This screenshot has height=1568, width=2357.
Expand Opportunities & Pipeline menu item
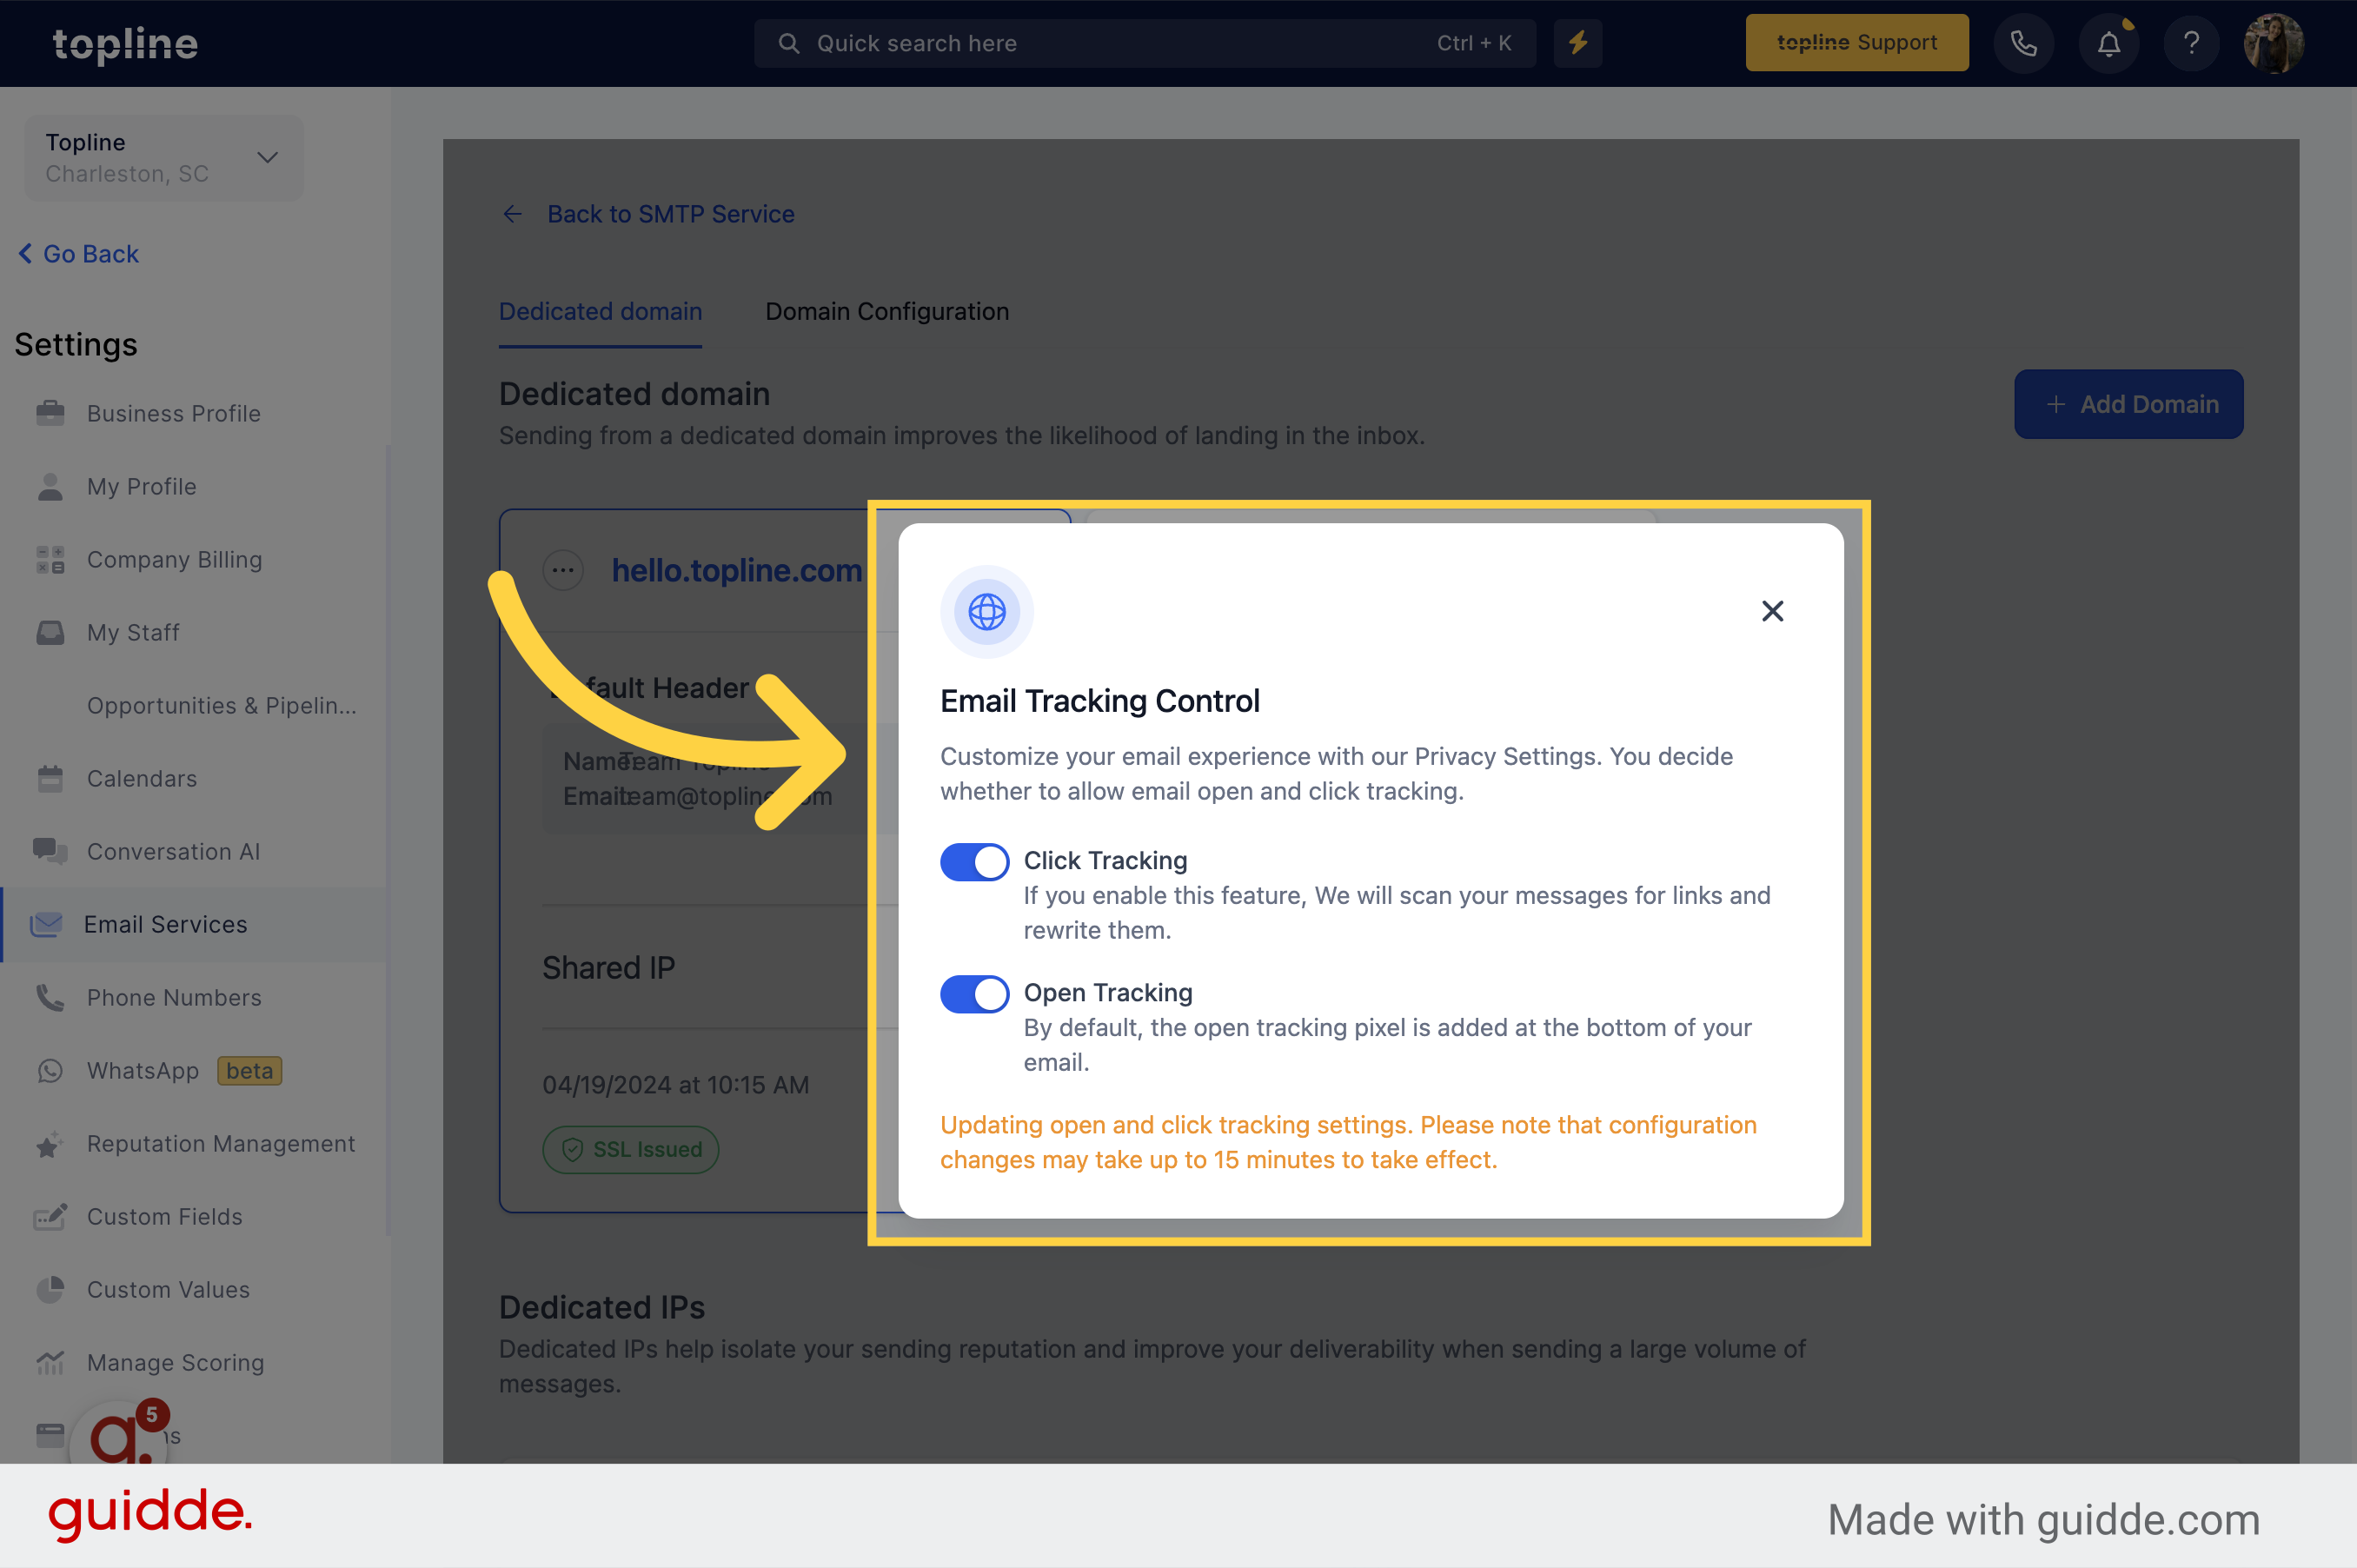(x=224, y=703)
